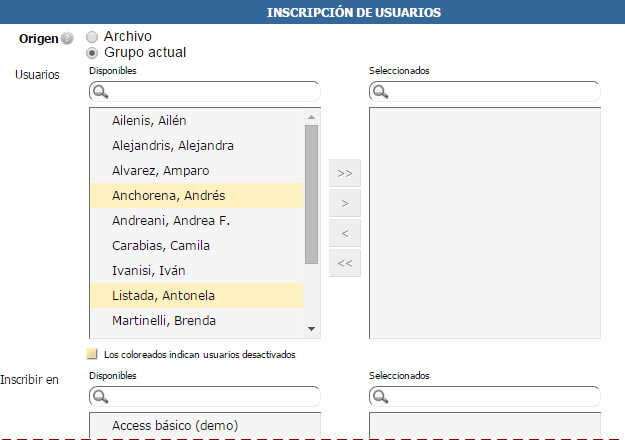Click search icon in Usuarios Seleccionados field
The height and width of the screenshot is (440, 625).
point(380,92)
